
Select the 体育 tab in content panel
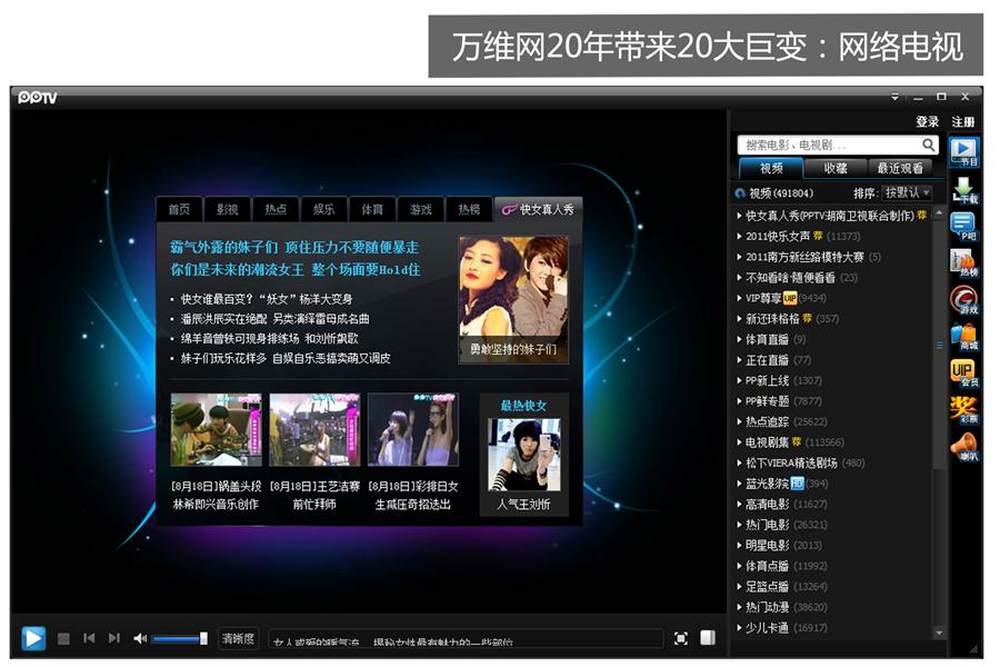(x=372, y=209)
